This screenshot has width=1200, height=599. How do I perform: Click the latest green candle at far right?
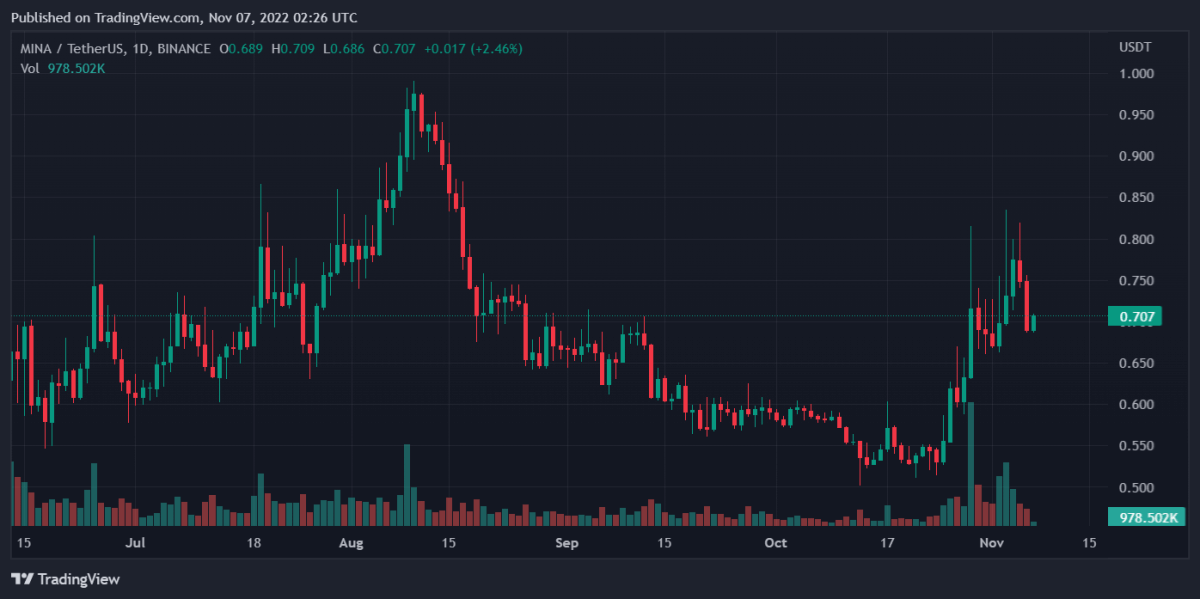1033,323
